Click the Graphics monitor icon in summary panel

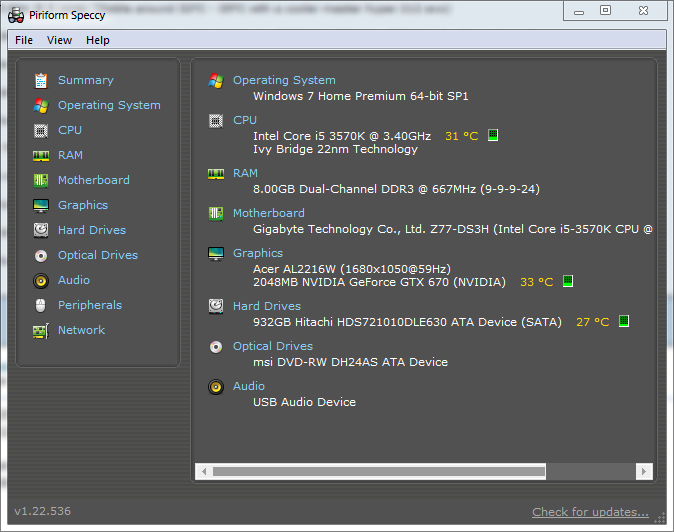(216, 254)
